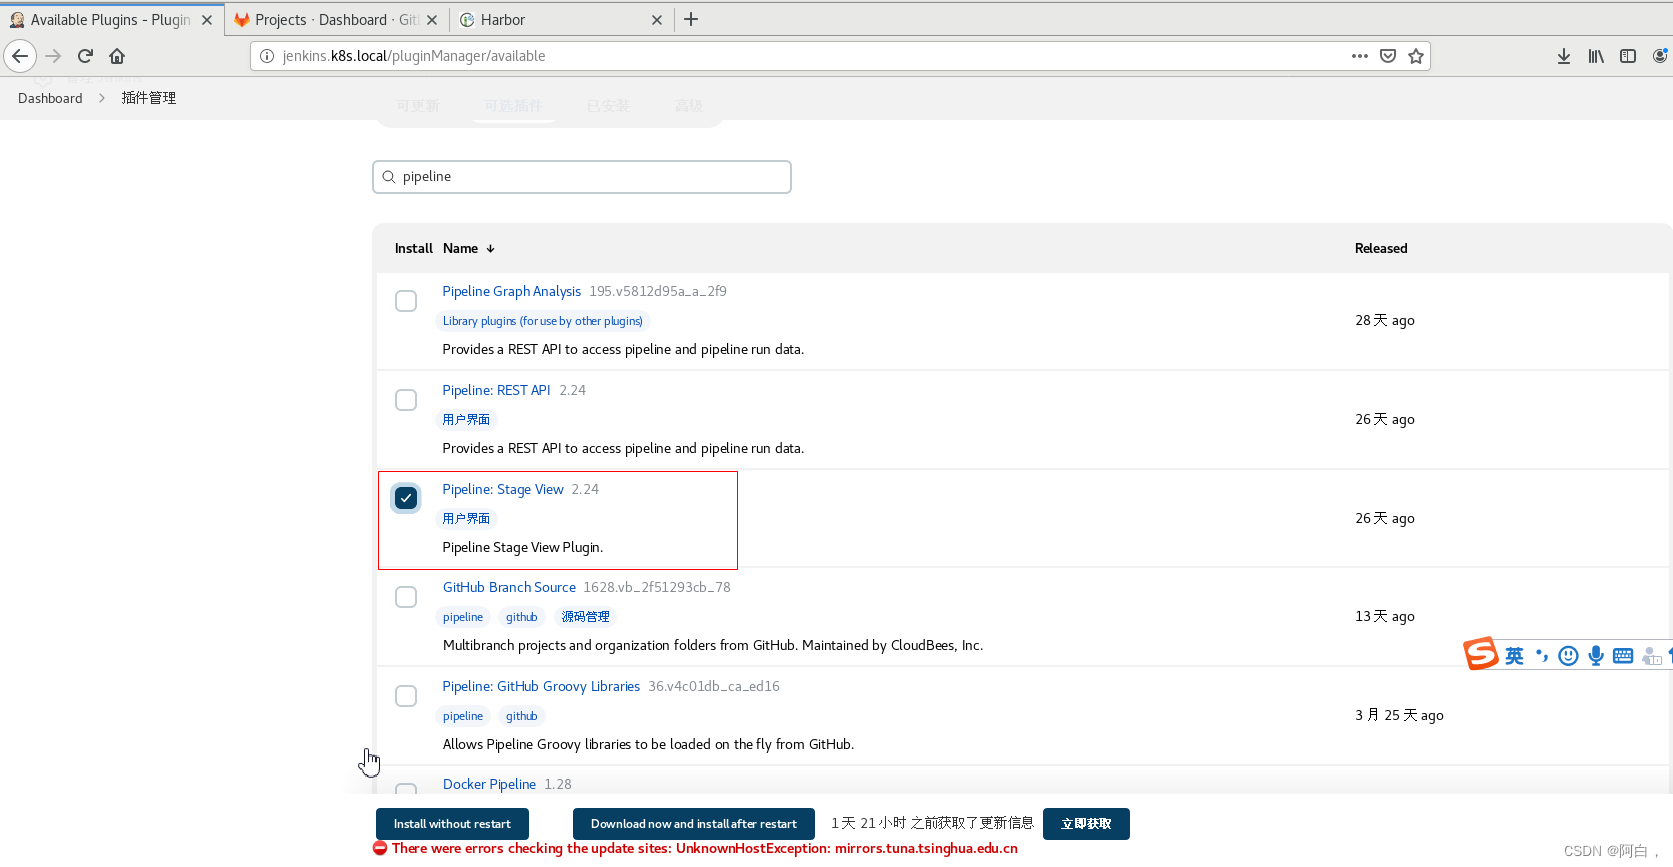1673x867 pixels.
Task: Save page to Pocket icon
Action: (x=1388, y=56)
